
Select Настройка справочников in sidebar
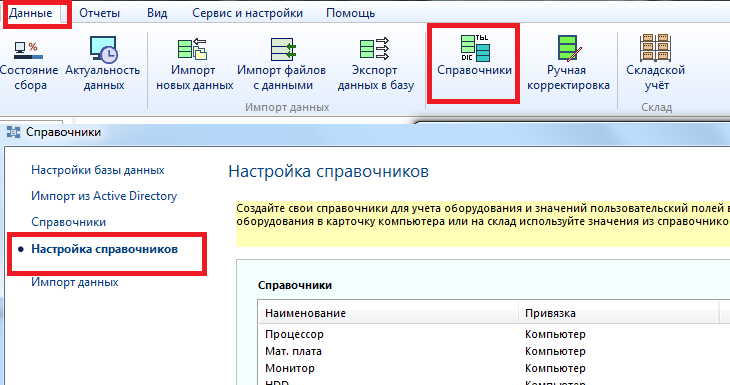[104, 249]
